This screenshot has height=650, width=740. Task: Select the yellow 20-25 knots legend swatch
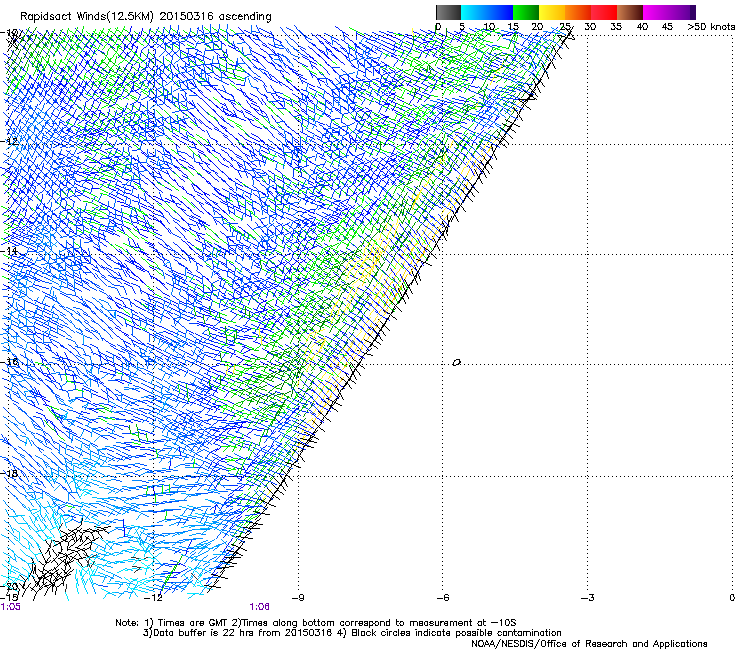click(552, 12)
